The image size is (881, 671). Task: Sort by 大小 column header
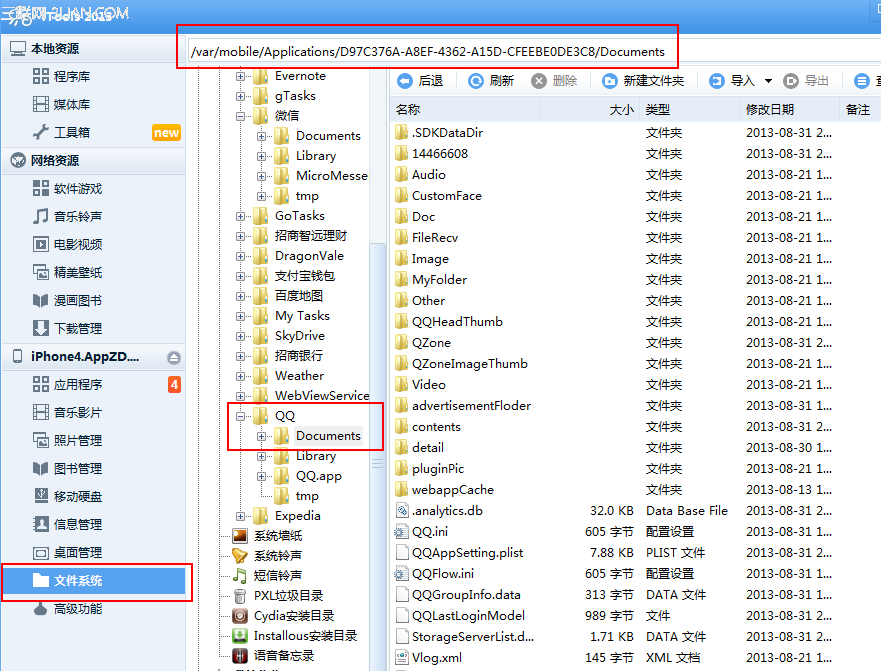click(x=589, y=110)
